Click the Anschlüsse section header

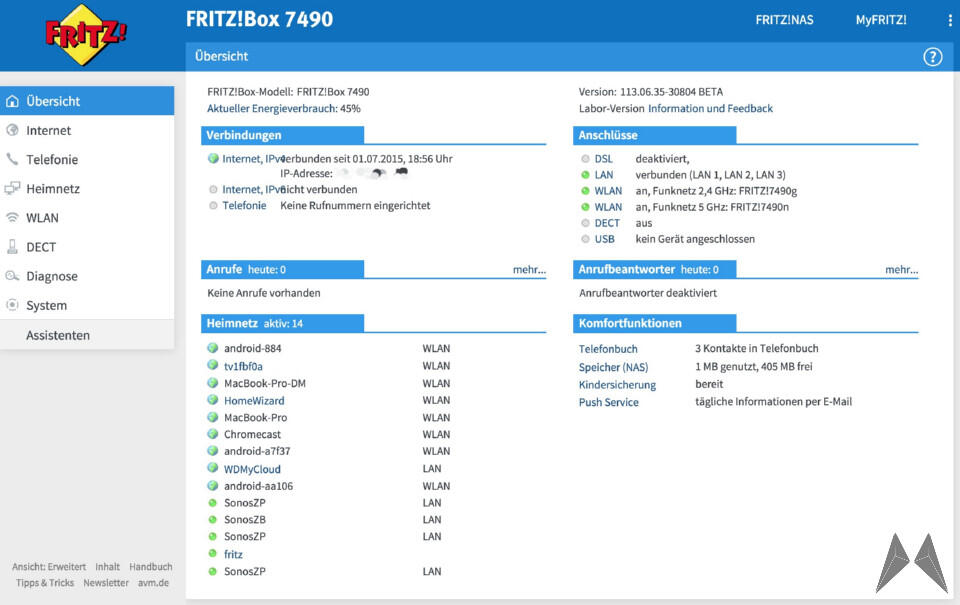(654, 135)
